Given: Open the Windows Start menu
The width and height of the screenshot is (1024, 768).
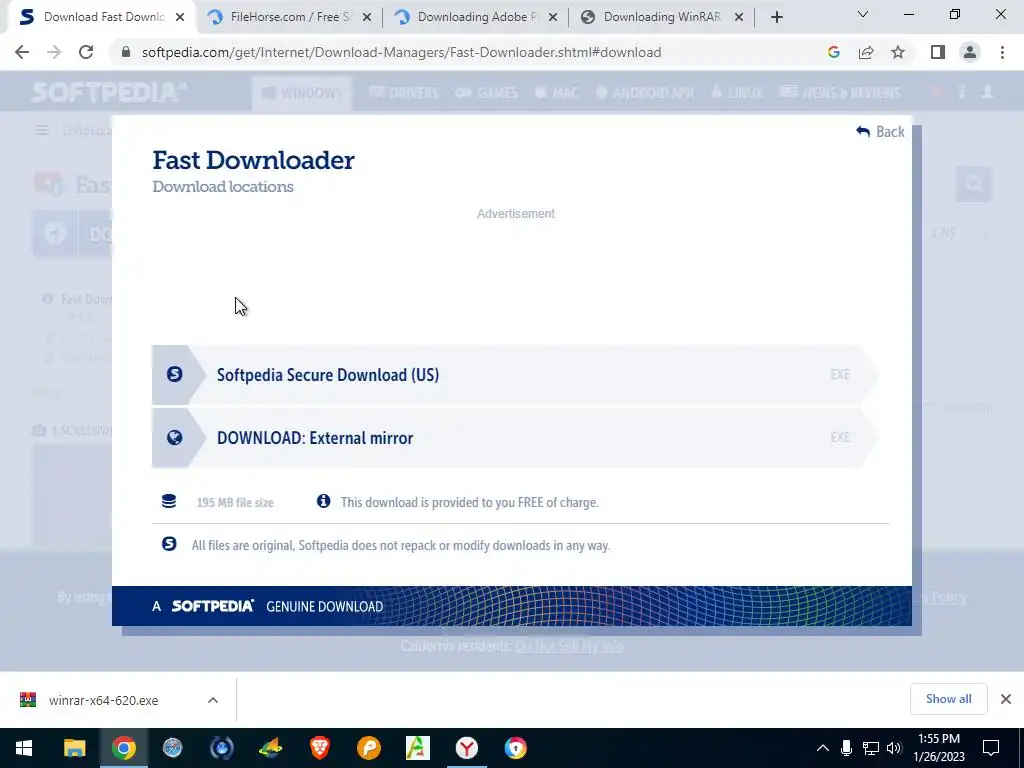Looking at the screenshot, I should coord(24,748).
